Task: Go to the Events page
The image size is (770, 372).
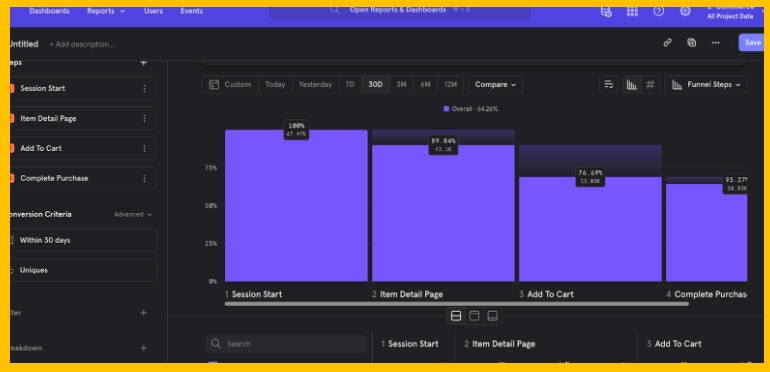Action: click(192, 11)
